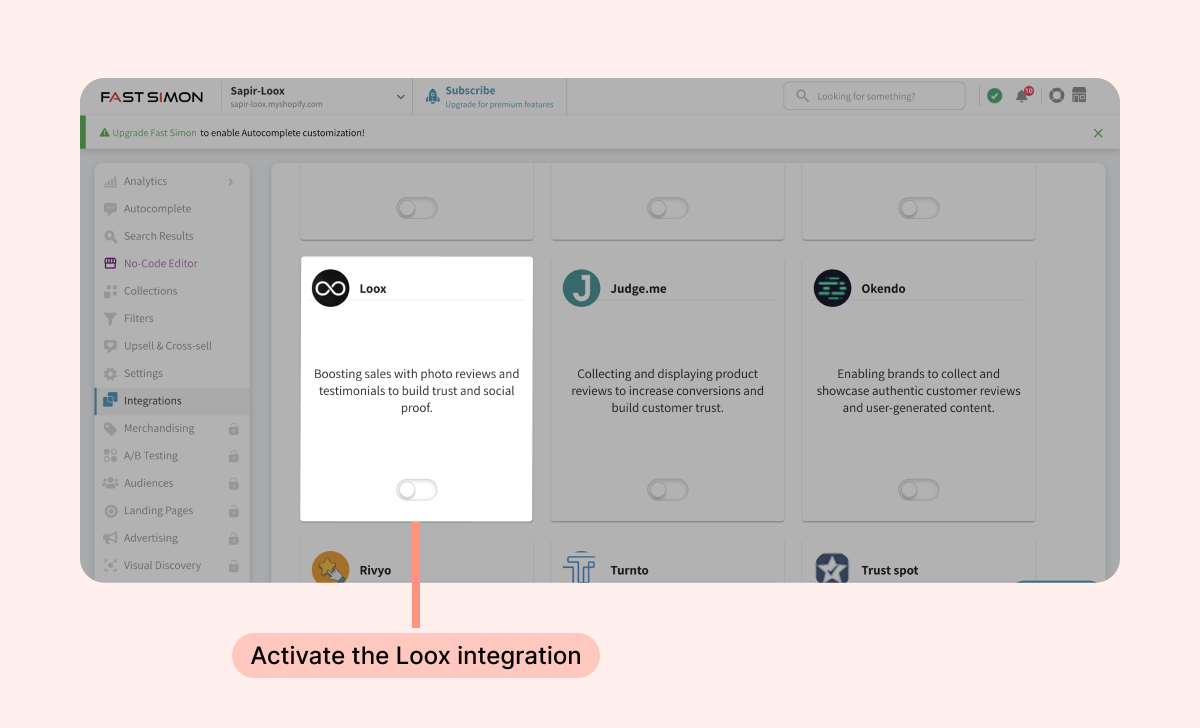The width and height of the screenshot is (1200, 728).
Task: Click the Okendo logo icon
Action: coord(832,288)
